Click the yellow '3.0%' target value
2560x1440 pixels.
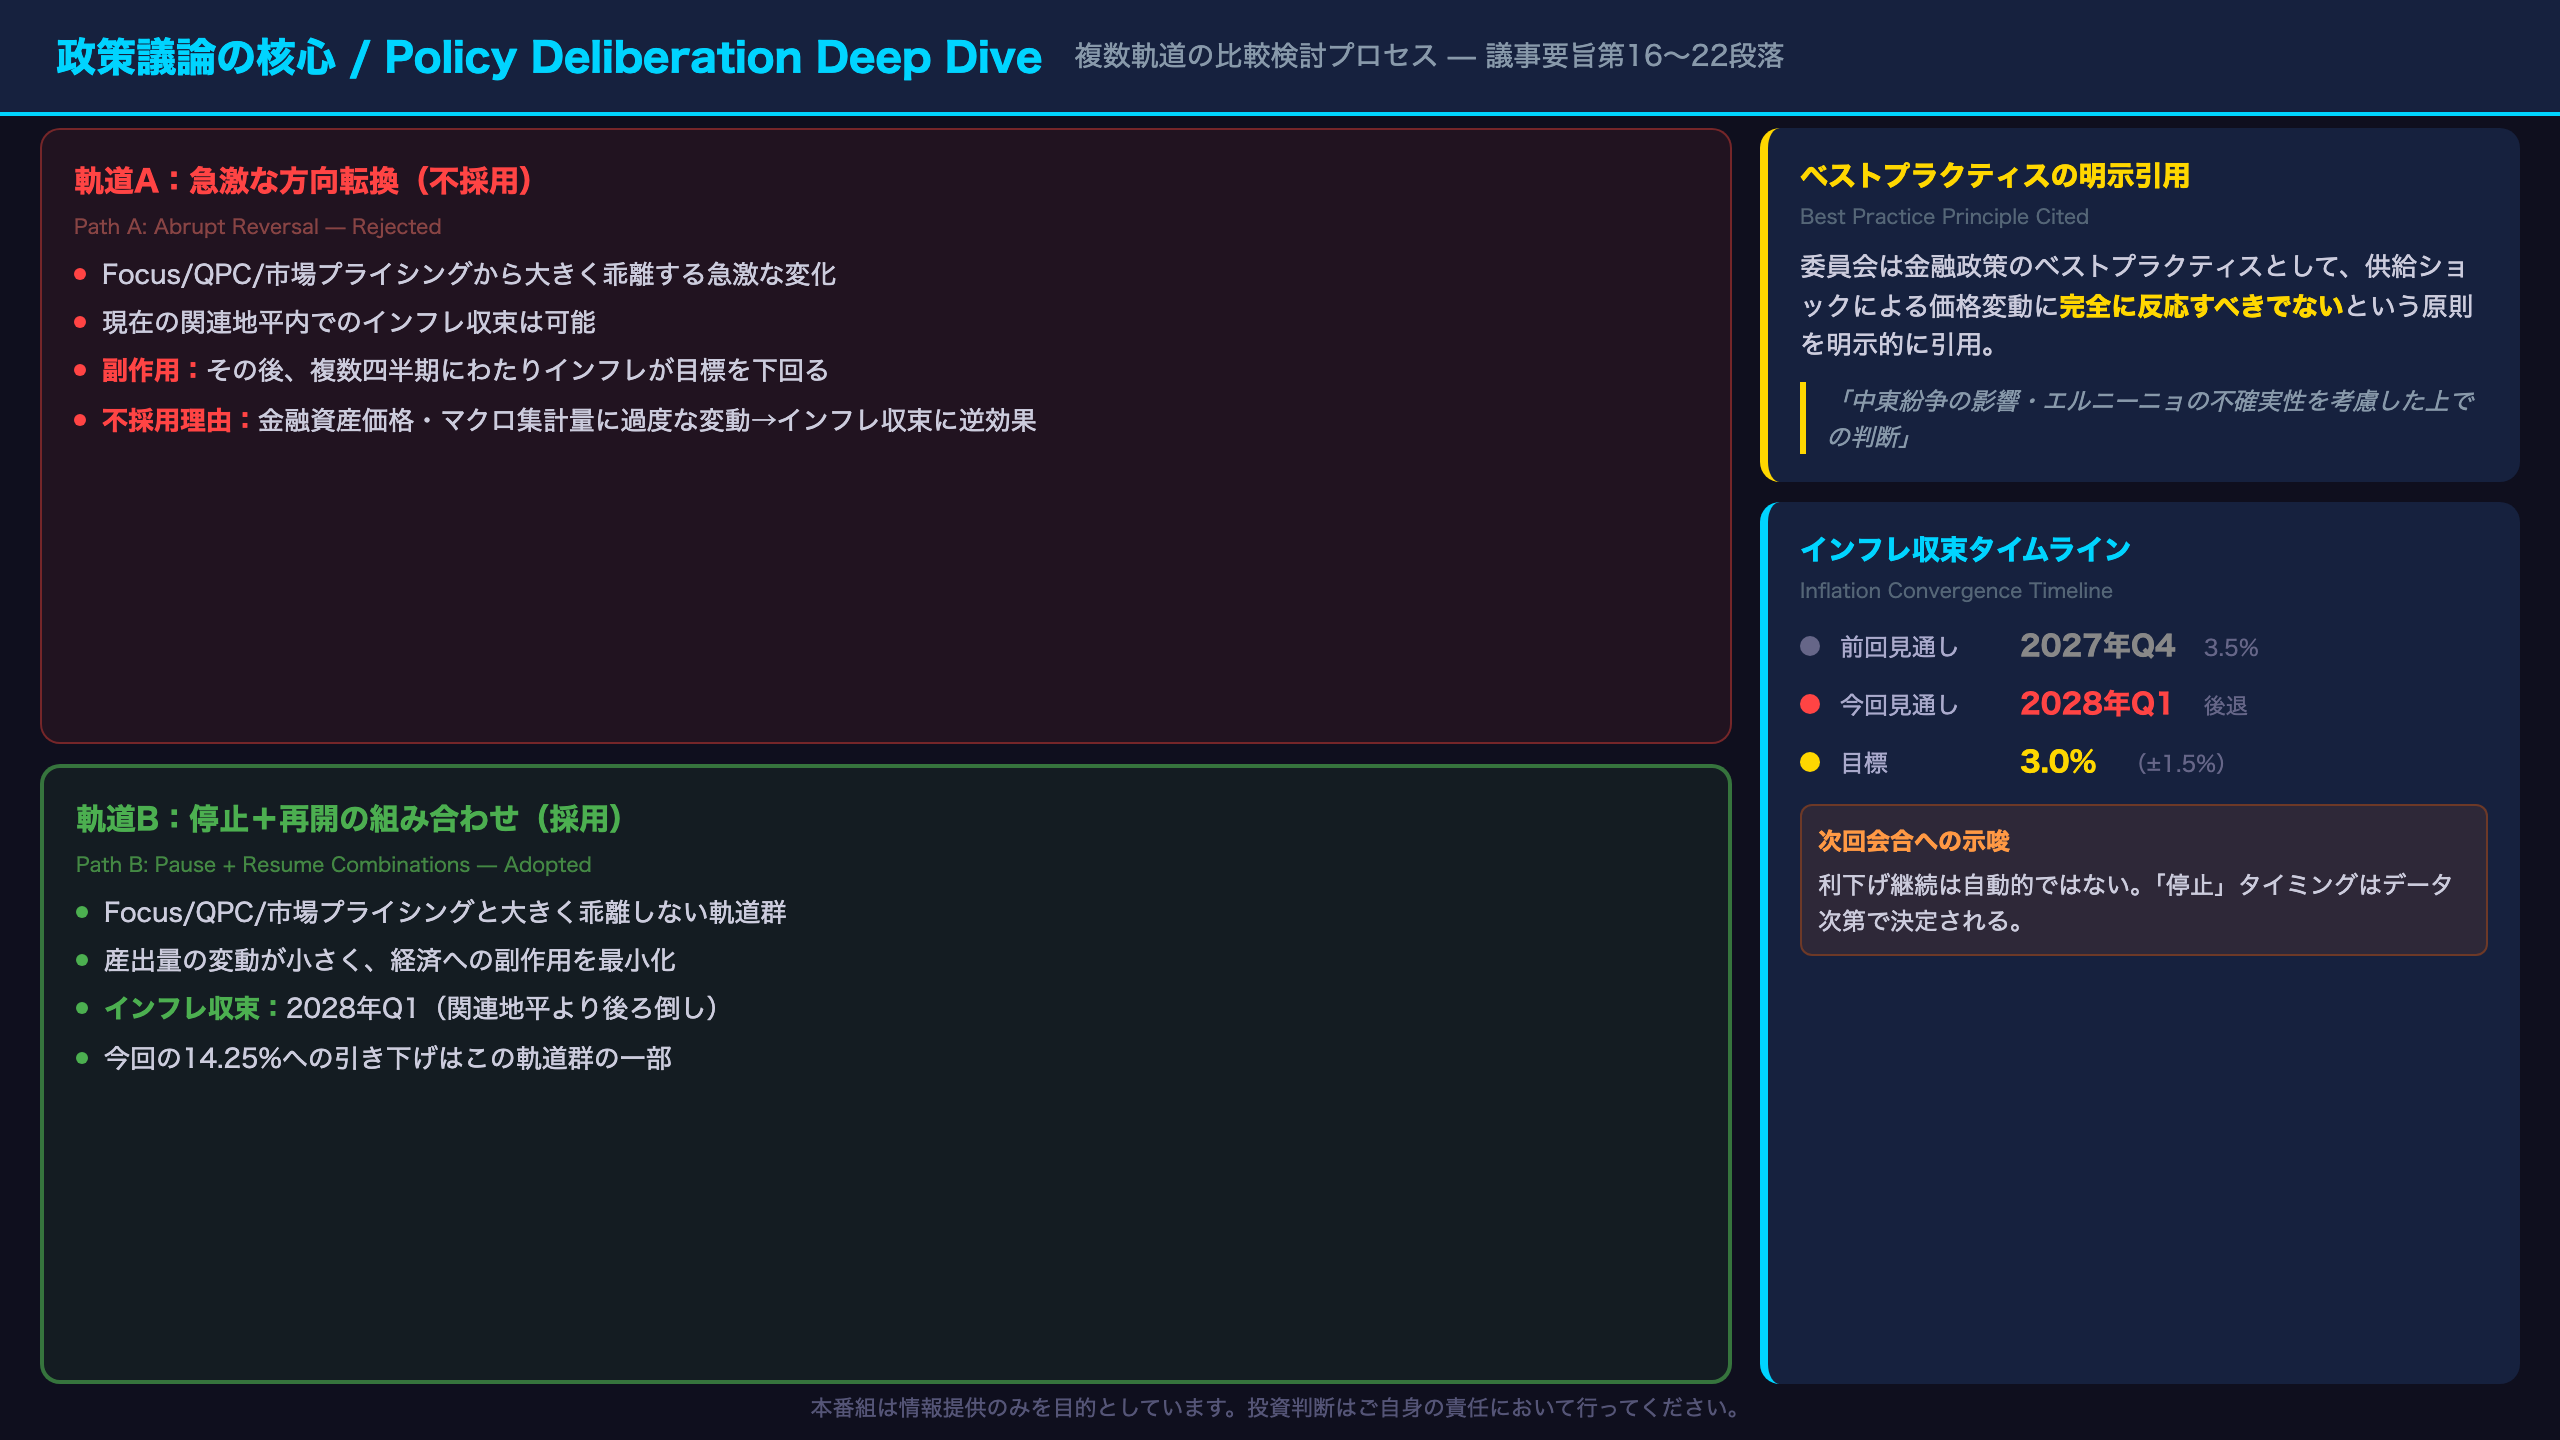[2058, 762]
